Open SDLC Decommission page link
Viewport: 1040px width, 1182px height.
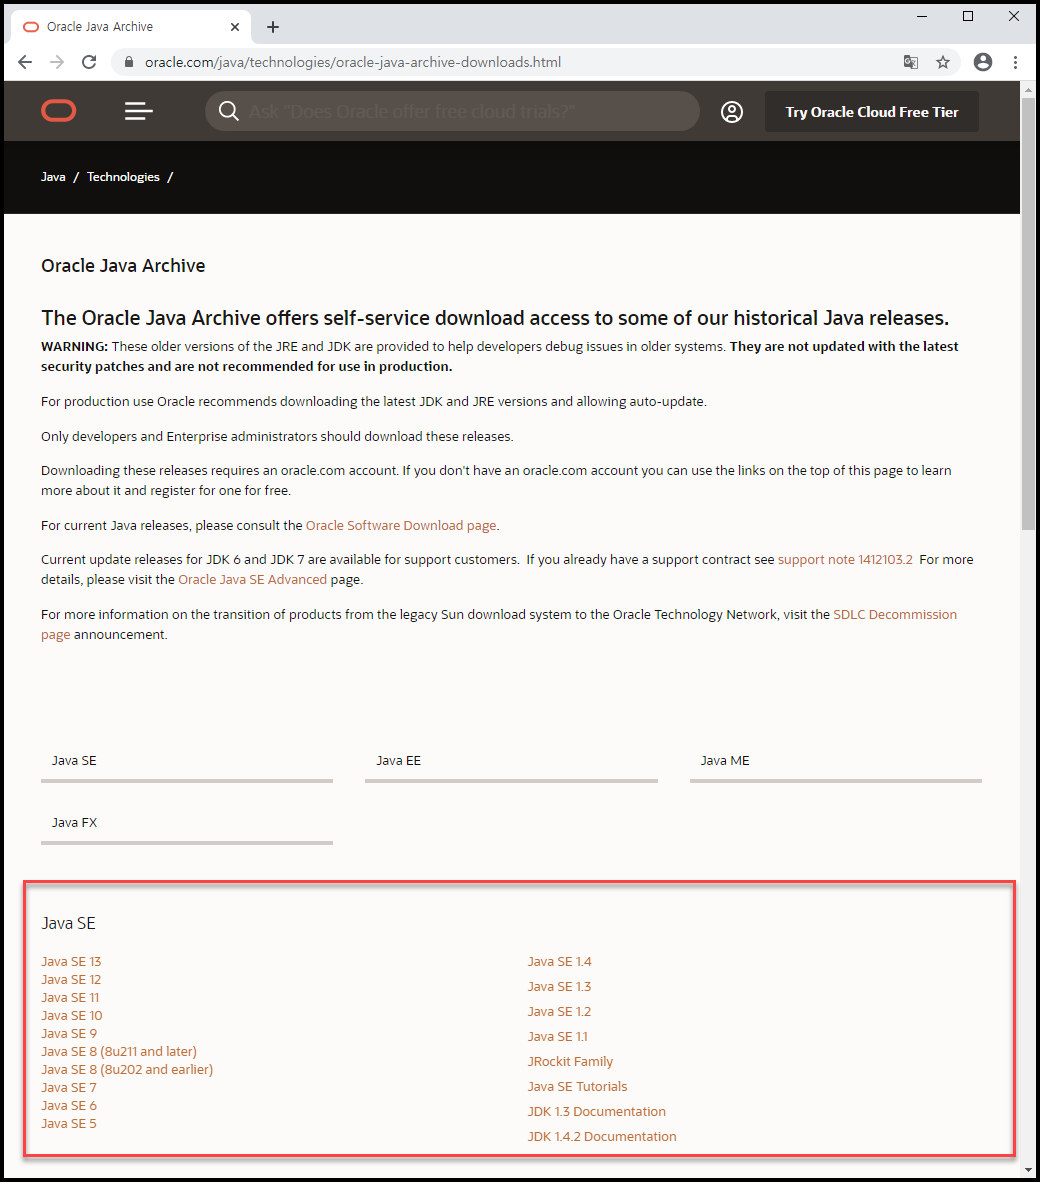(x=895, y=614)
